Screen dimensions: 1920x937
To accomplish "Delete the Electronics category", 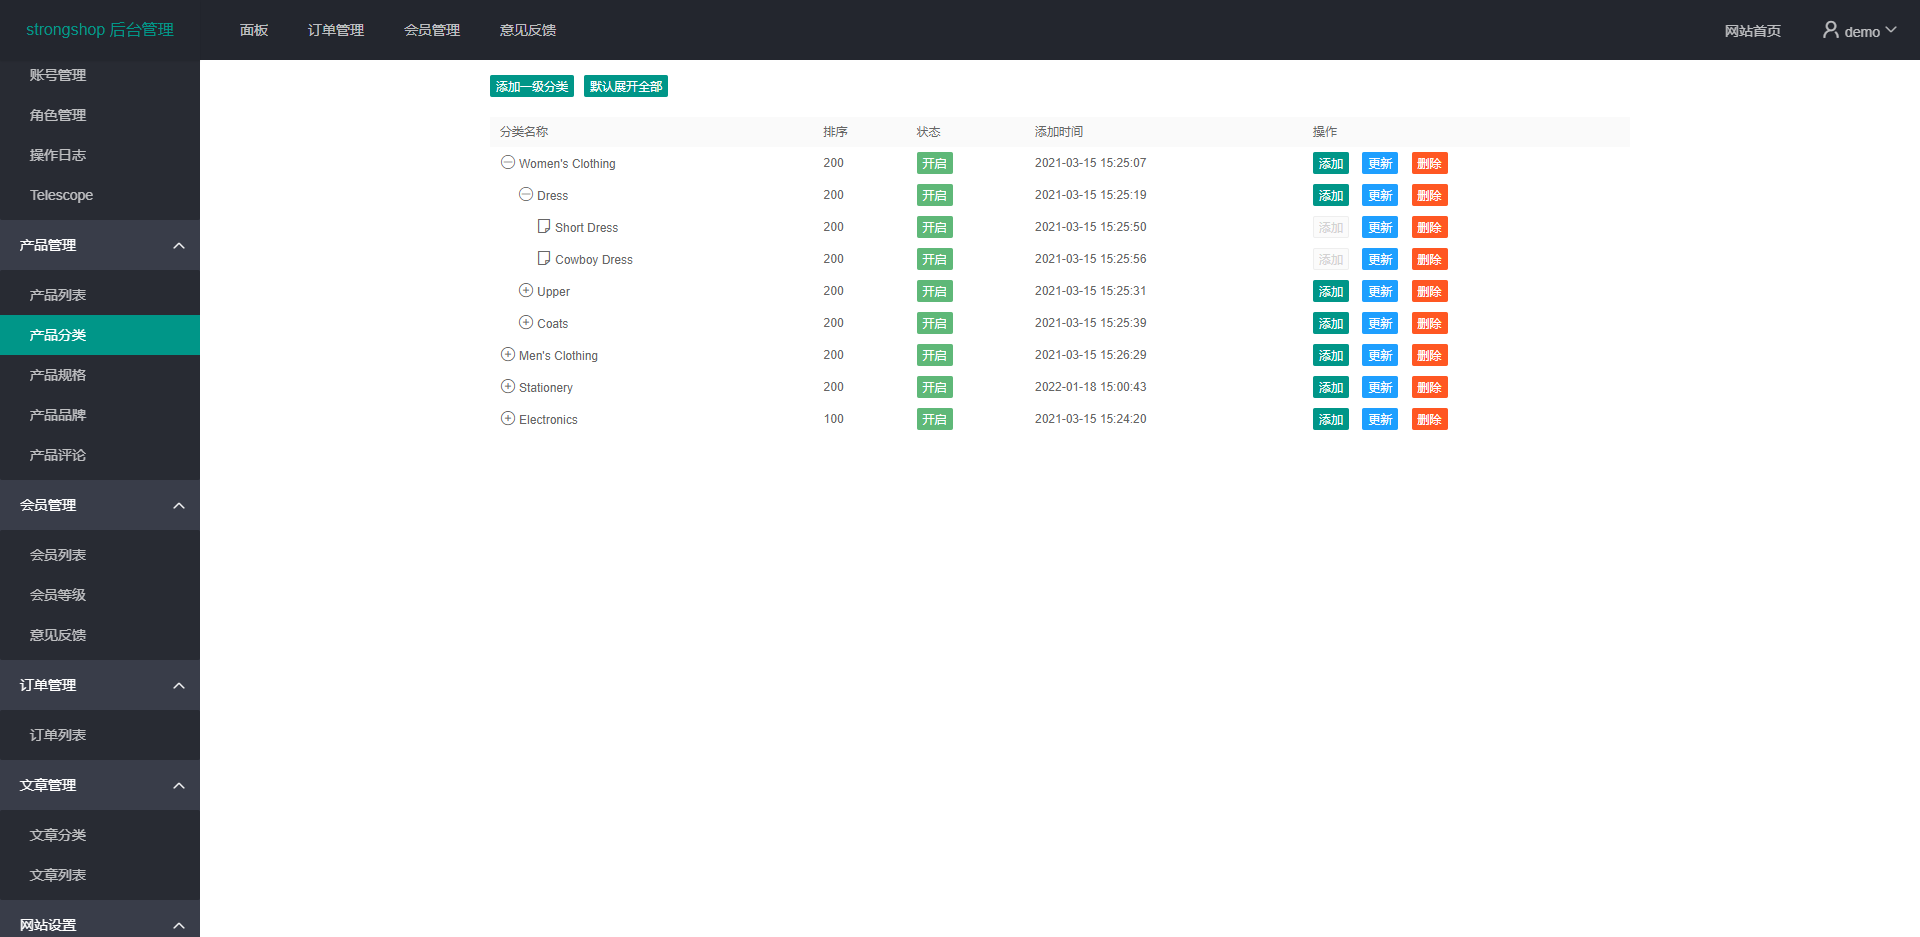I will click(x=1430, y=419).
